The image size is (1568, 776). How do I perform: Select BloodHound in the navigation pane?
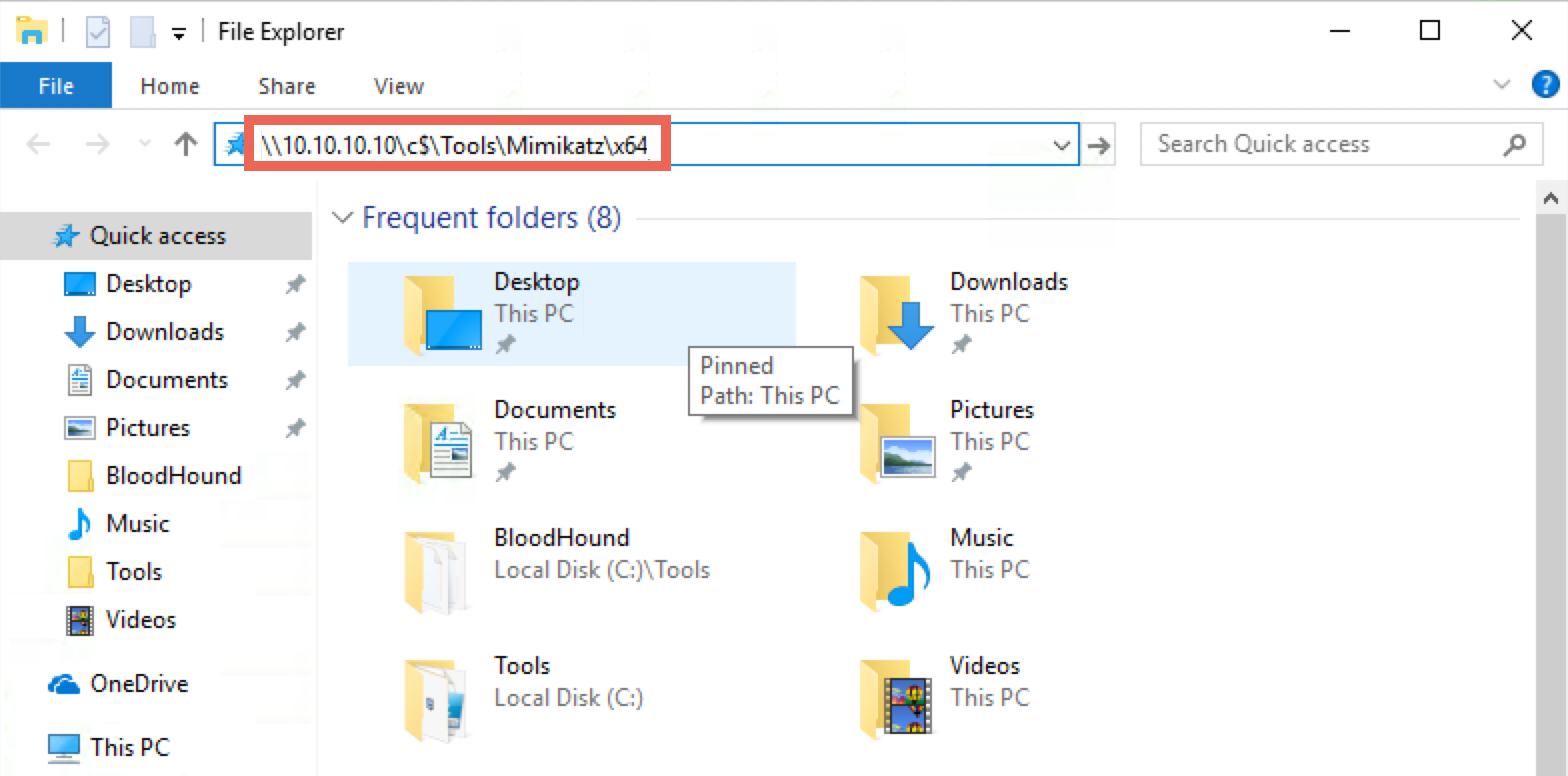coord(173,476)
